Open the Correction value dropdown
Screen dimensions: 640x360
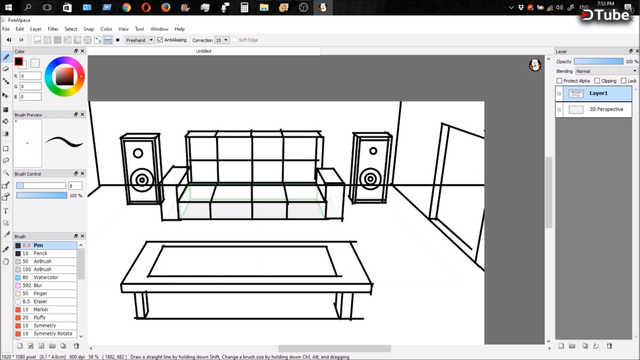[222, 40]
